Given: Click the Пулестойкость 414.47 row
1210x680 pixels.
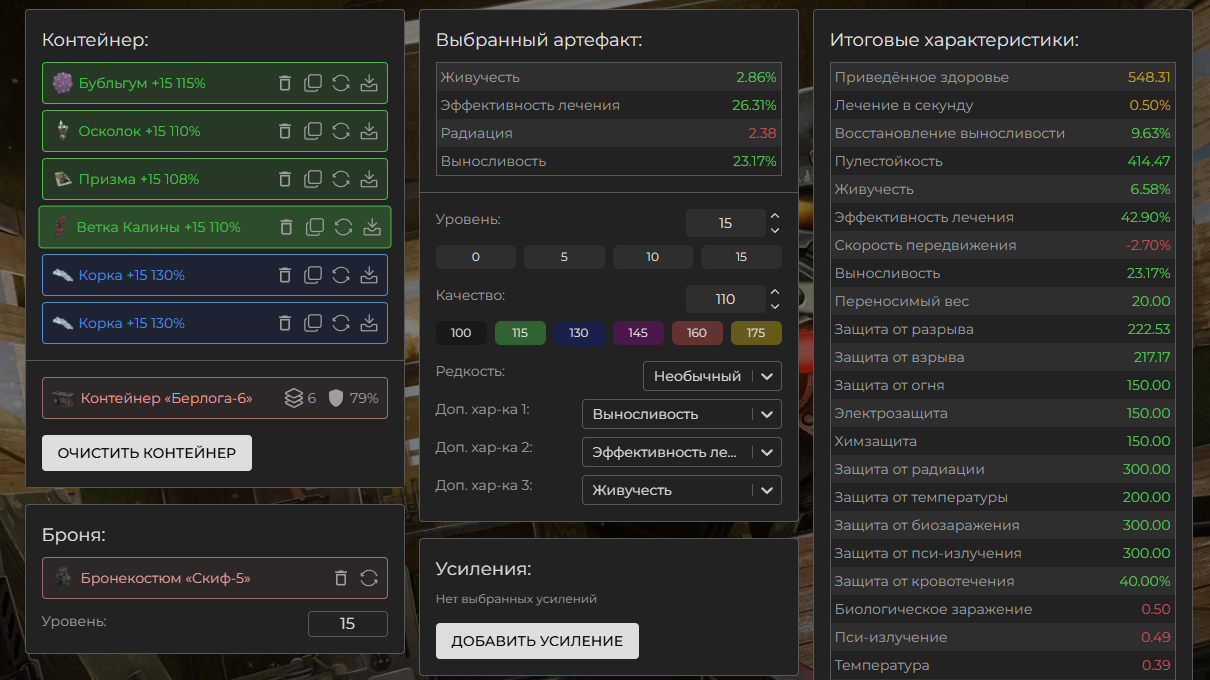Looking at the screenshot, I should point(1003,161).
